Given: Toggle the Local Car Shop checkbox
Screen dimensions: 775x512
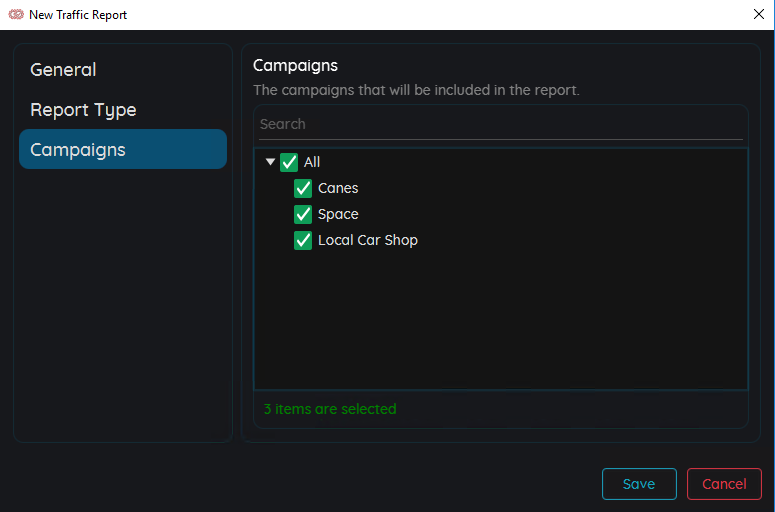Looking at the screenshot, I should (303, 241).
